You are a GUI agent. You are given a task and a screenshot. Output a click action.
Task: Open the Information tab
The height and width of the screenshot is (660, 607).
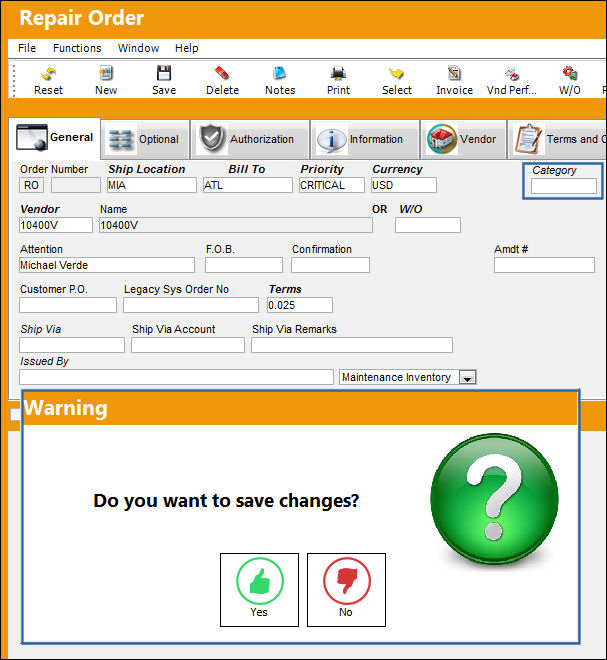(365, 139)
